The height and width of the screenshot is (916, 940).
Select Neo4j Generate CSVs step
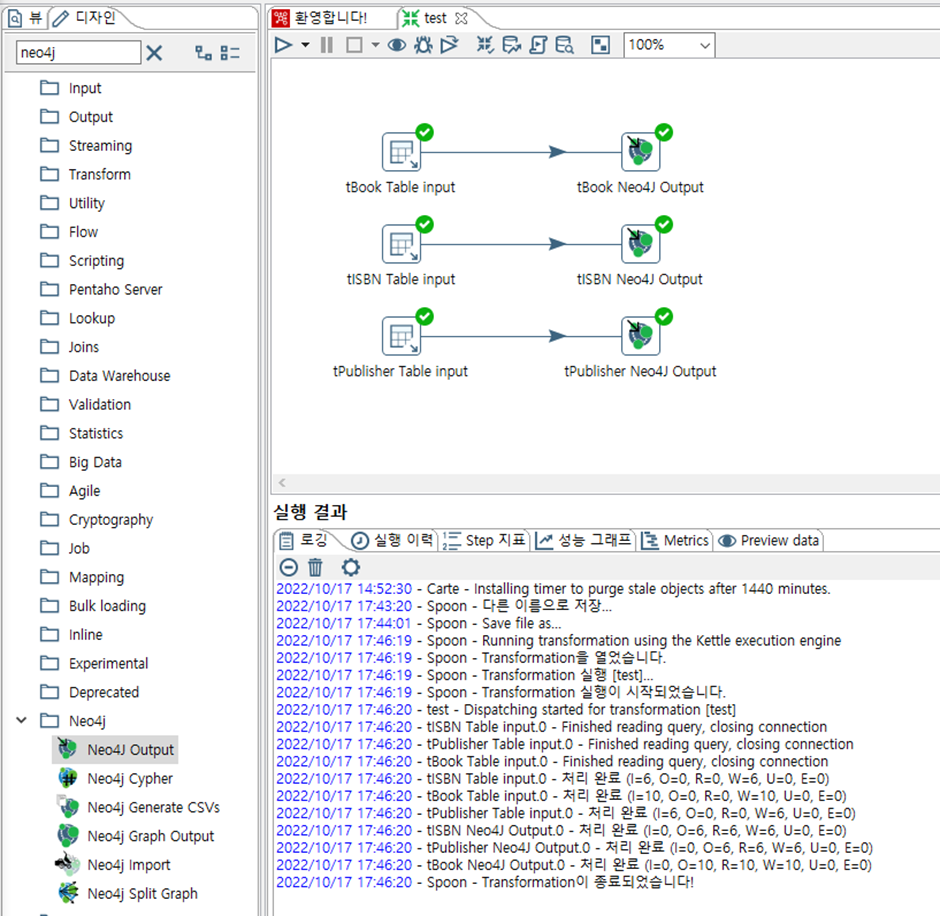(x=138, y=807)
